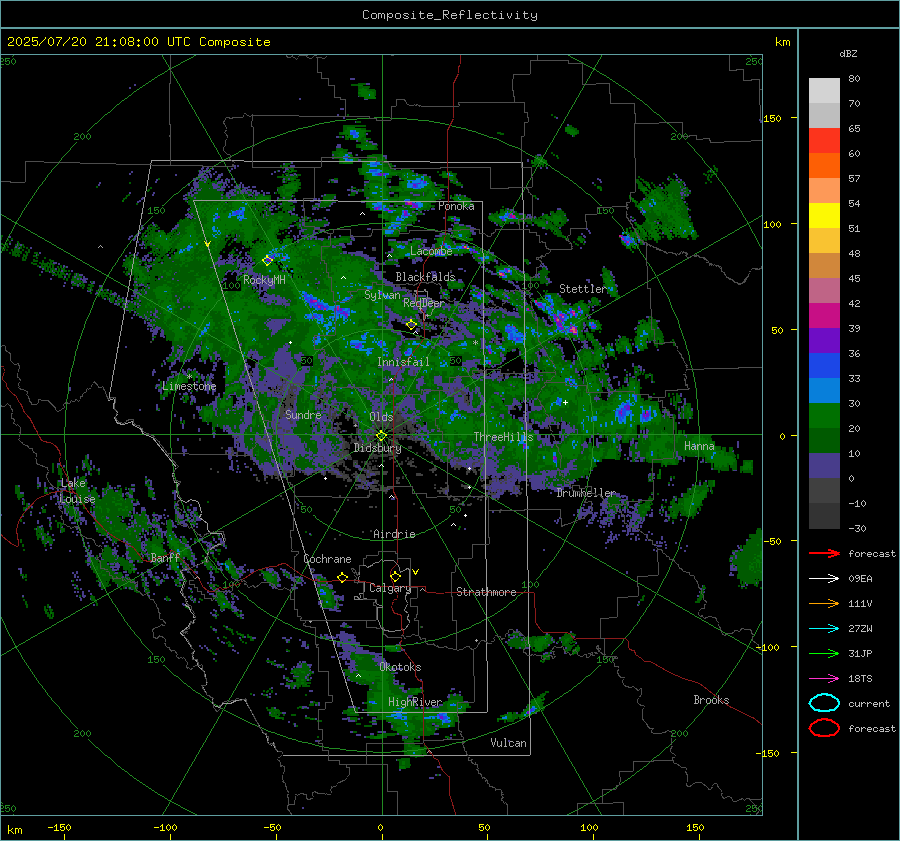This screenshot has height=841, width=900.
Task: Click the red forecast ellipse in legend
Action: (x=824, y=728)
